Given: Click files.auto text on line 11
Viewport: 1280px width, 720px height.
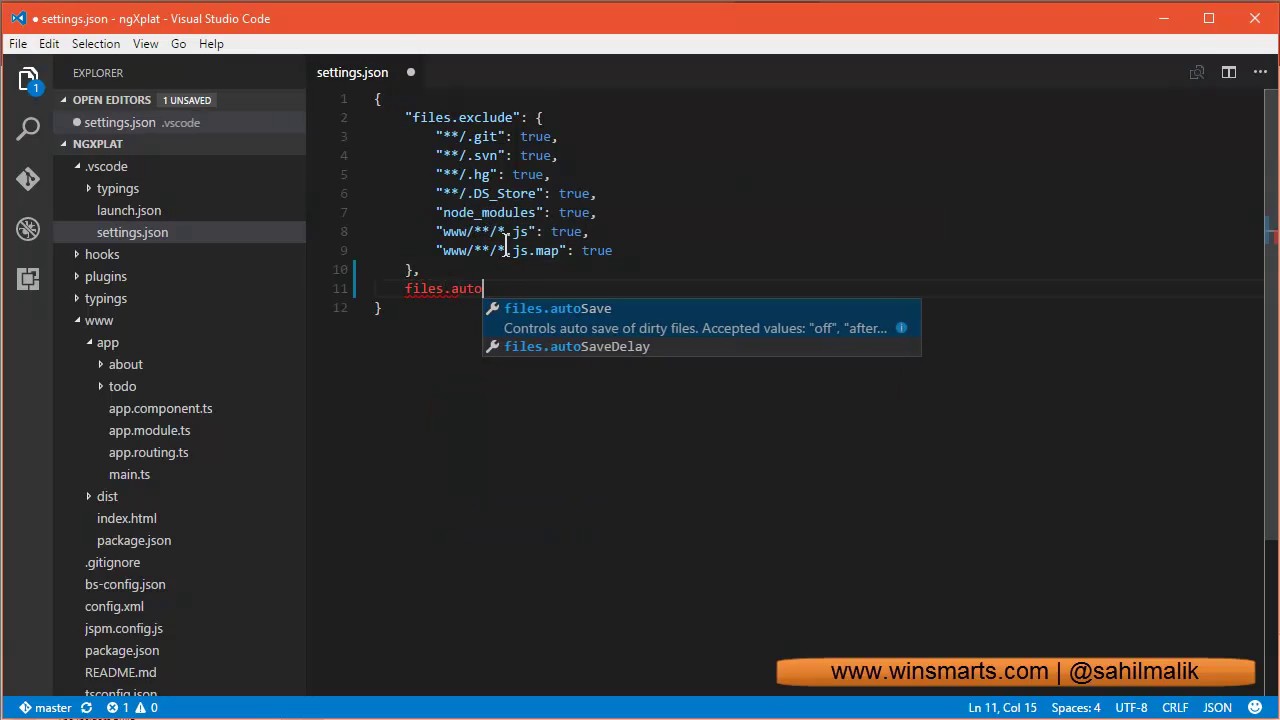Looking at the screenshot, I should (x=444, y=289).
